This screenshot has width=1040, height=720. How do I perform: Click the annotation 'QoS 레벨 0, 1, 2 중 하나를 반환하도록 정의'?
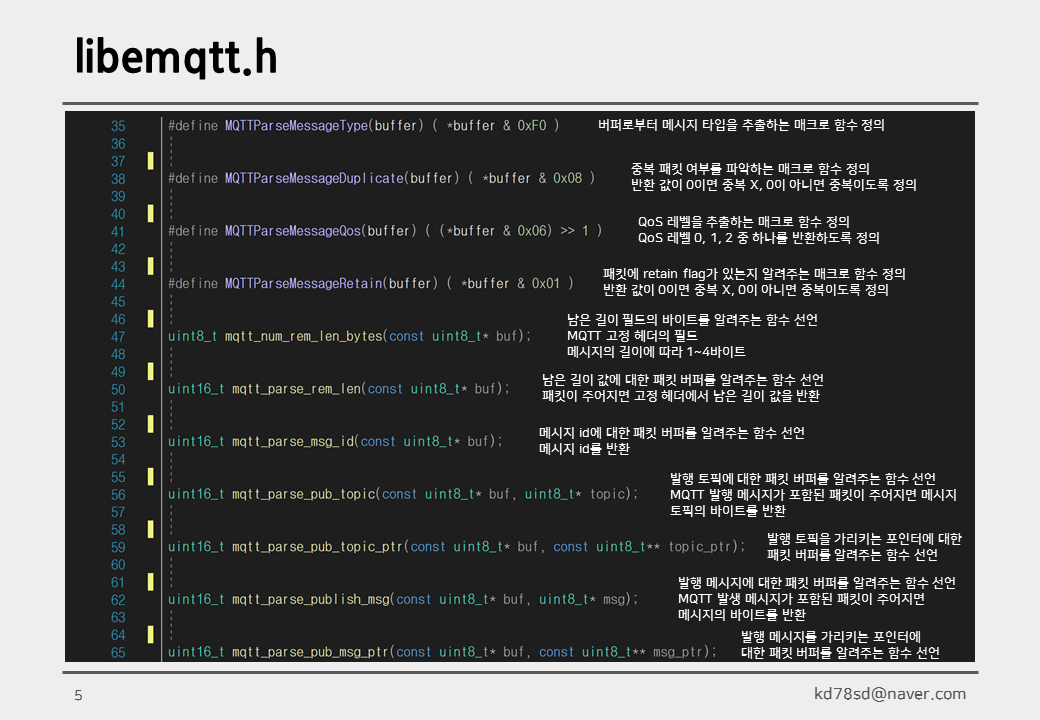click(x=759, y=237)
